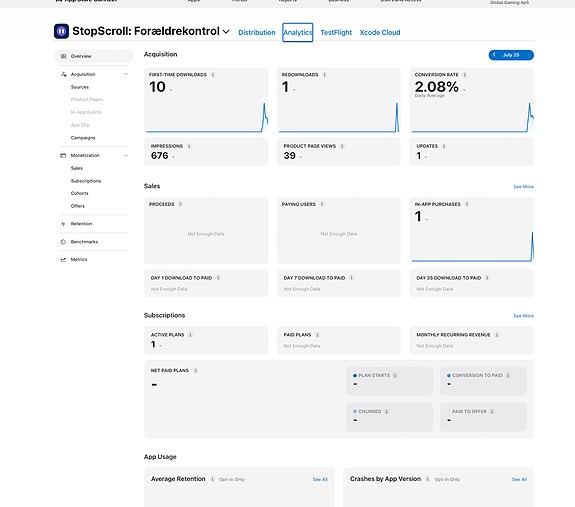Open Sources under Acquisition
Screen dimensions: 575x507
pos(80,87)
